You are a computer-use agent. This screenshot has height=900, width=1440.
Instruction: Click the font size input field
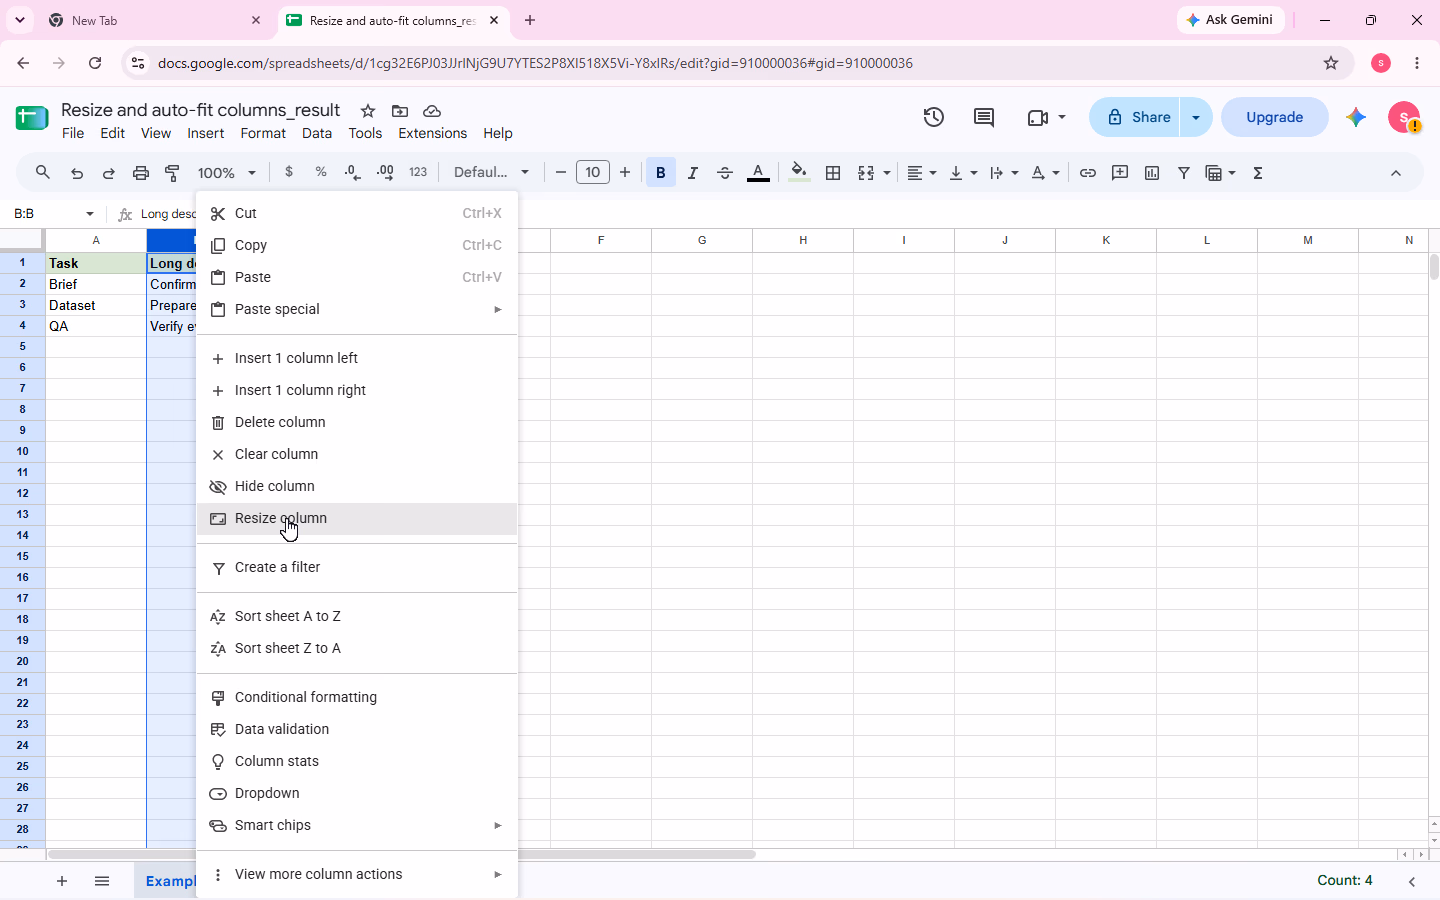pos(593,172)
